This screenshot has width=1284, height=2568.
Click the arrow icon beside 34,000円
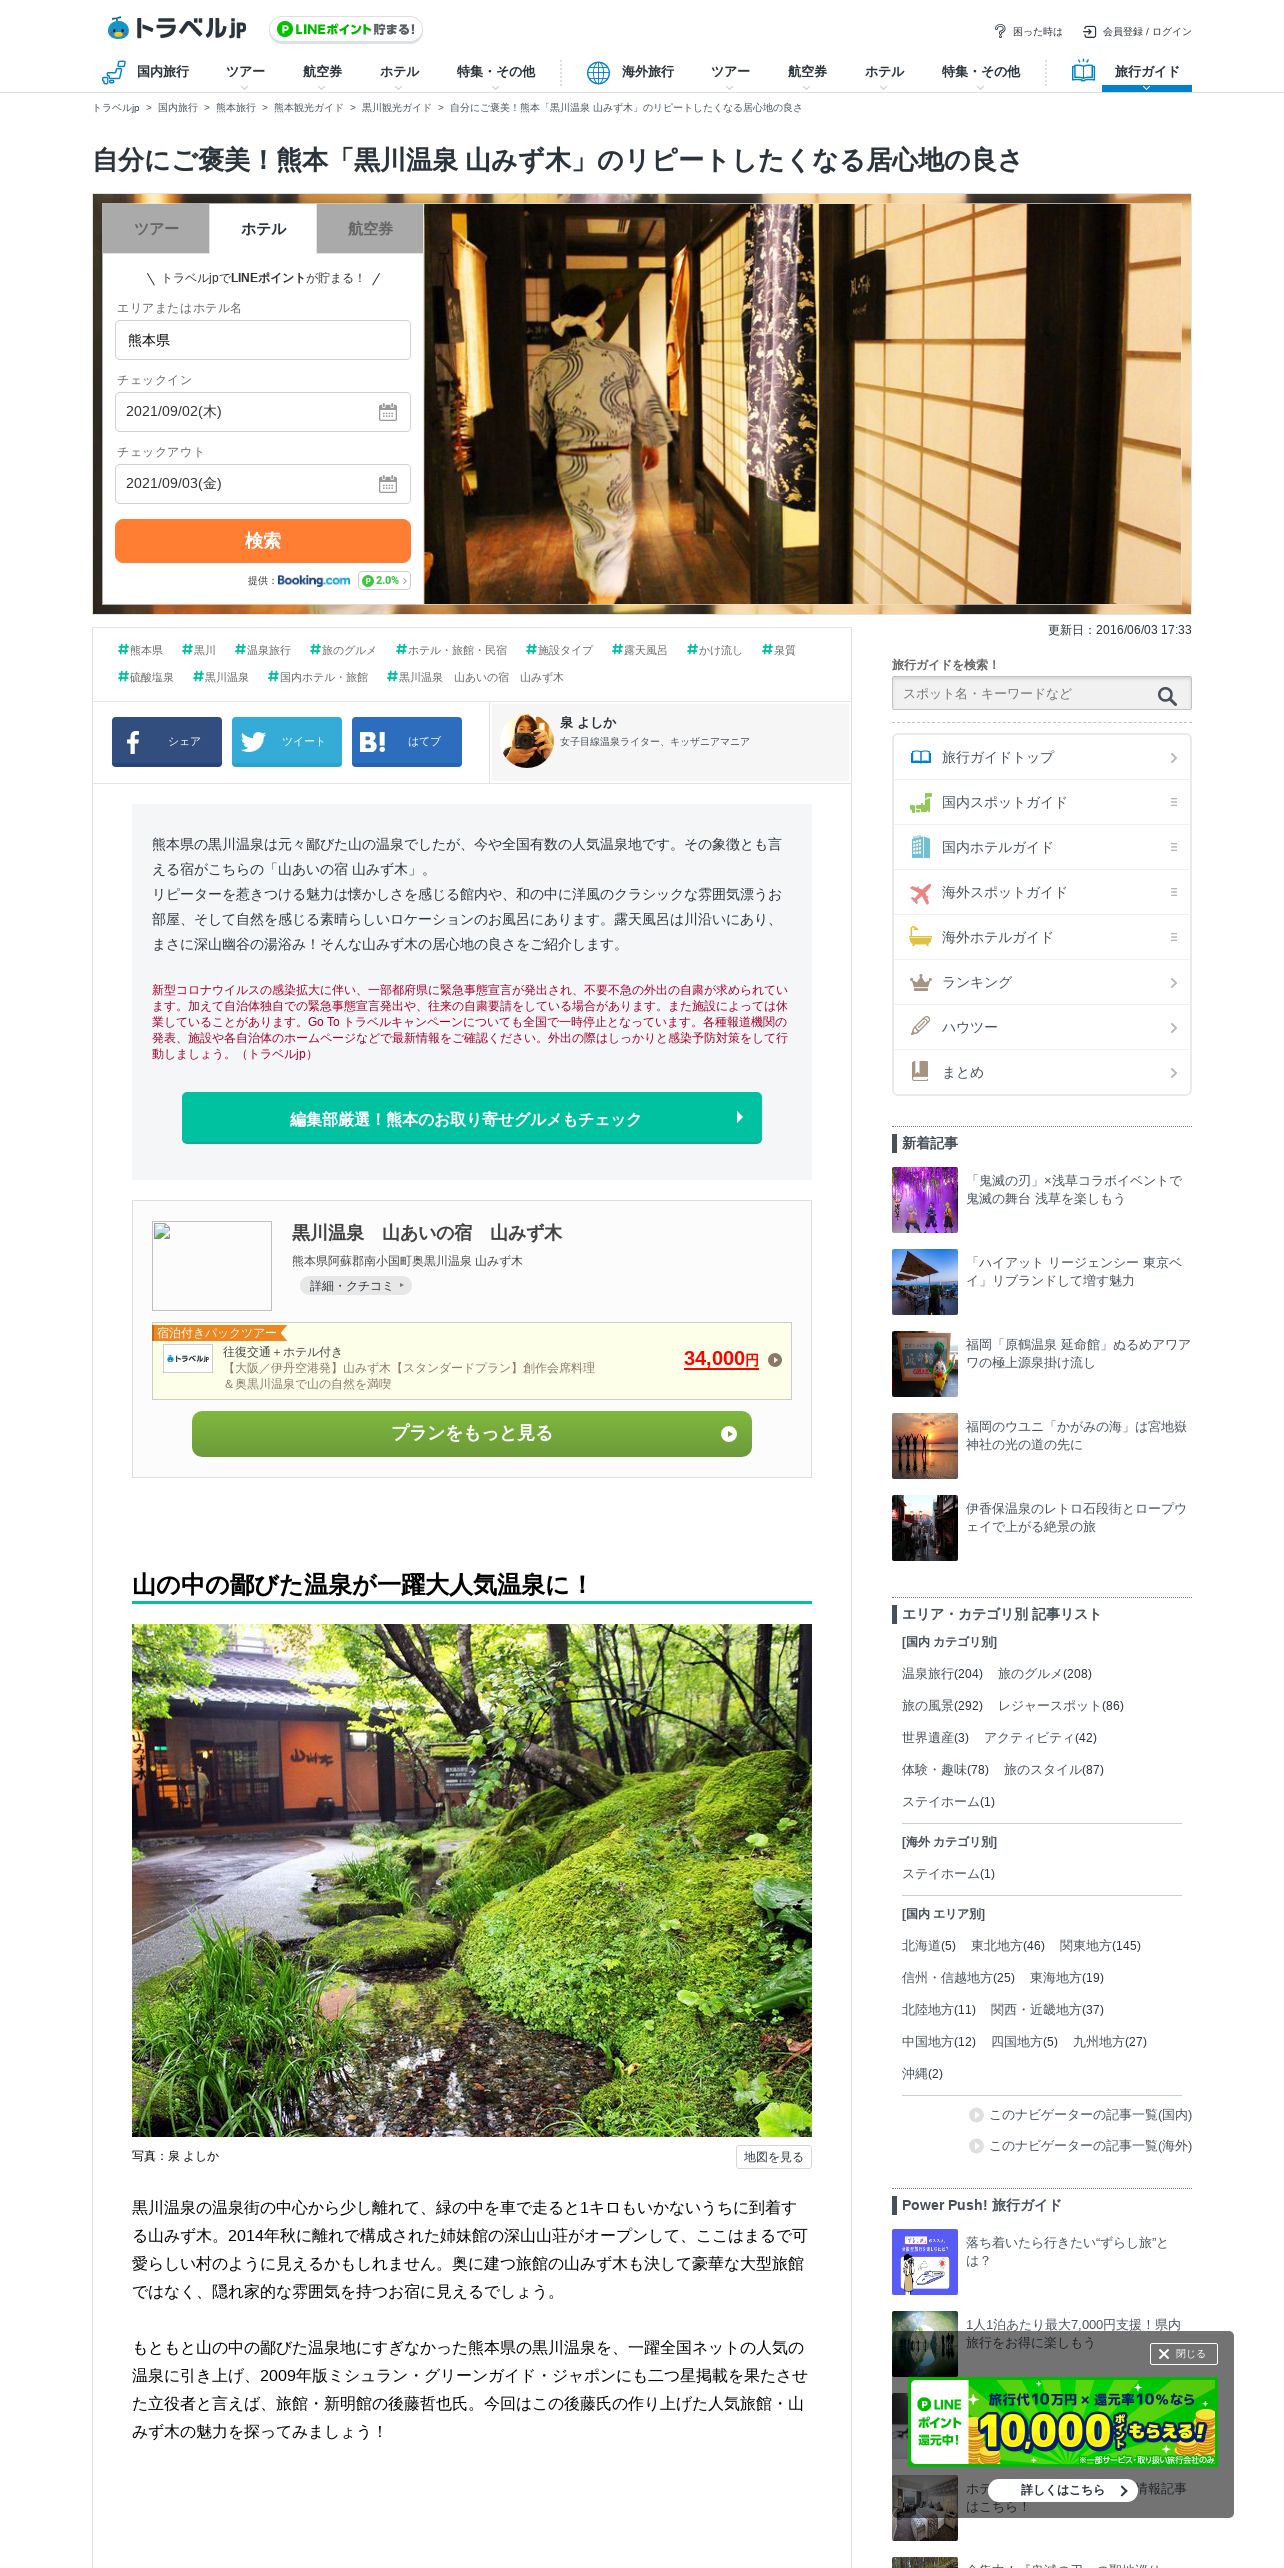click(775, 1360)
